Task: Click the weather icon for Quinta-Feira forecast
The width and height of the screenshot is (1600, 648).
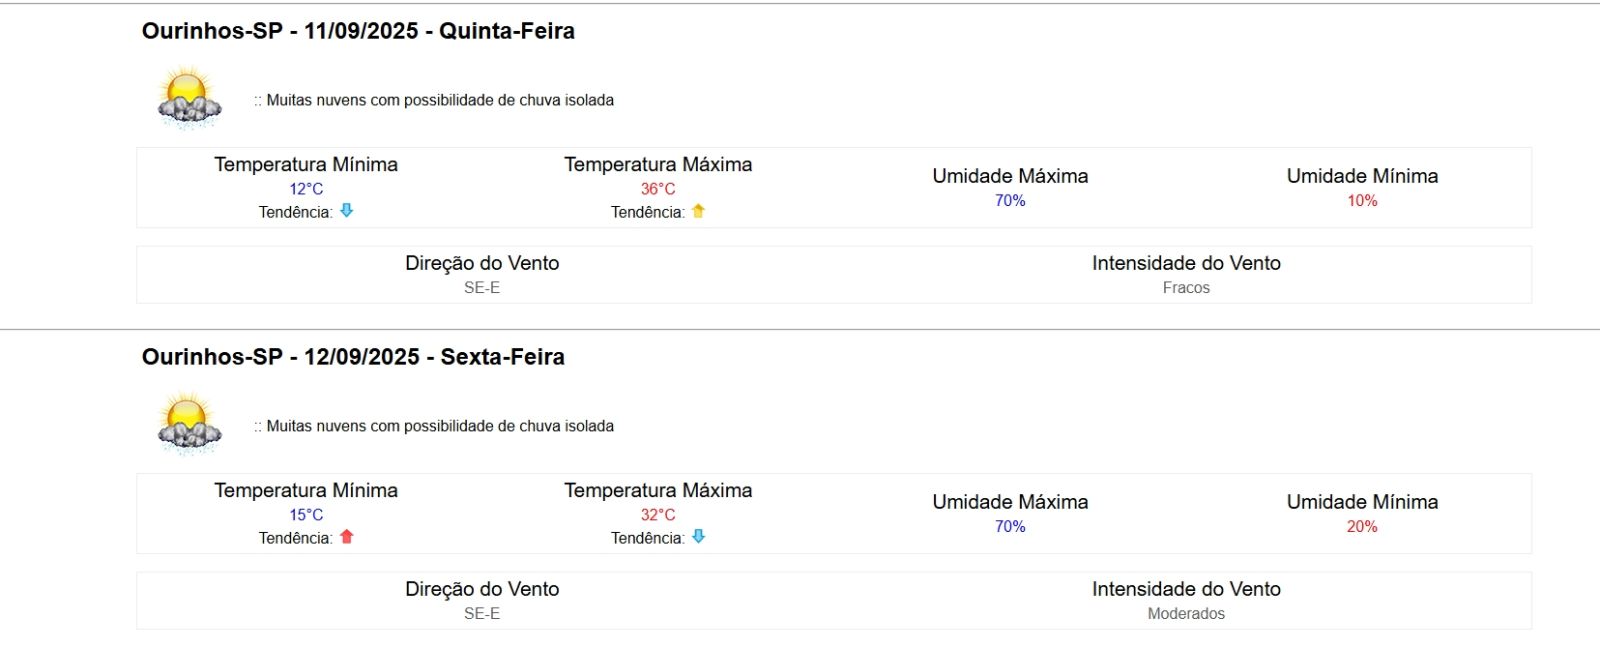Action: [x=189, y=99]
